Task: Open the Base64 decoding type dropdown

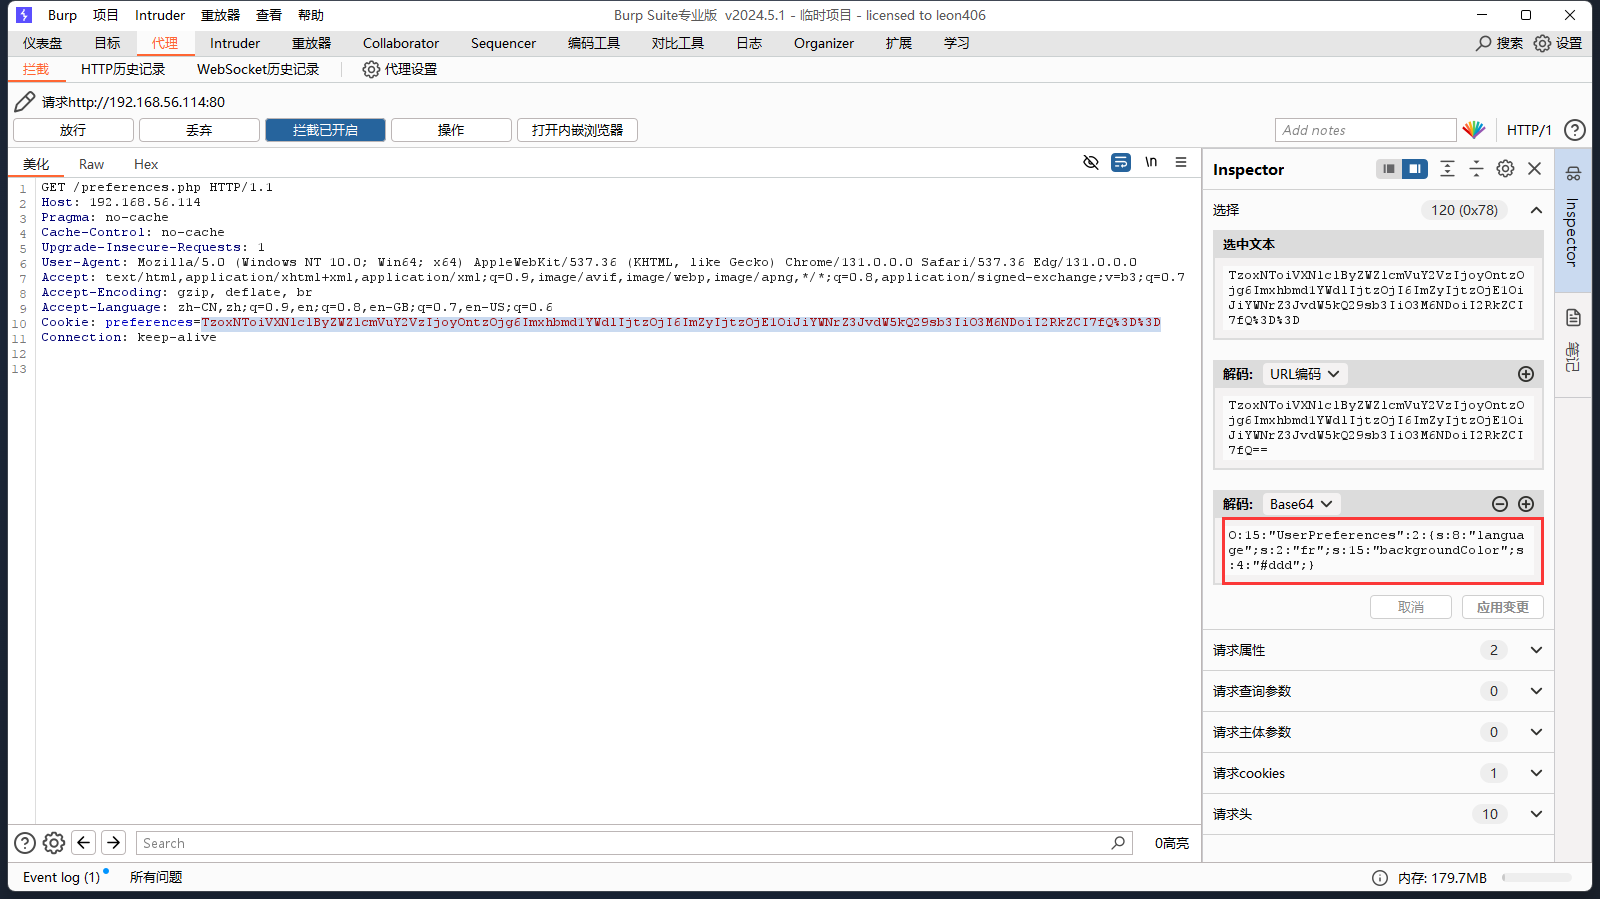Action: [1301, 504]
